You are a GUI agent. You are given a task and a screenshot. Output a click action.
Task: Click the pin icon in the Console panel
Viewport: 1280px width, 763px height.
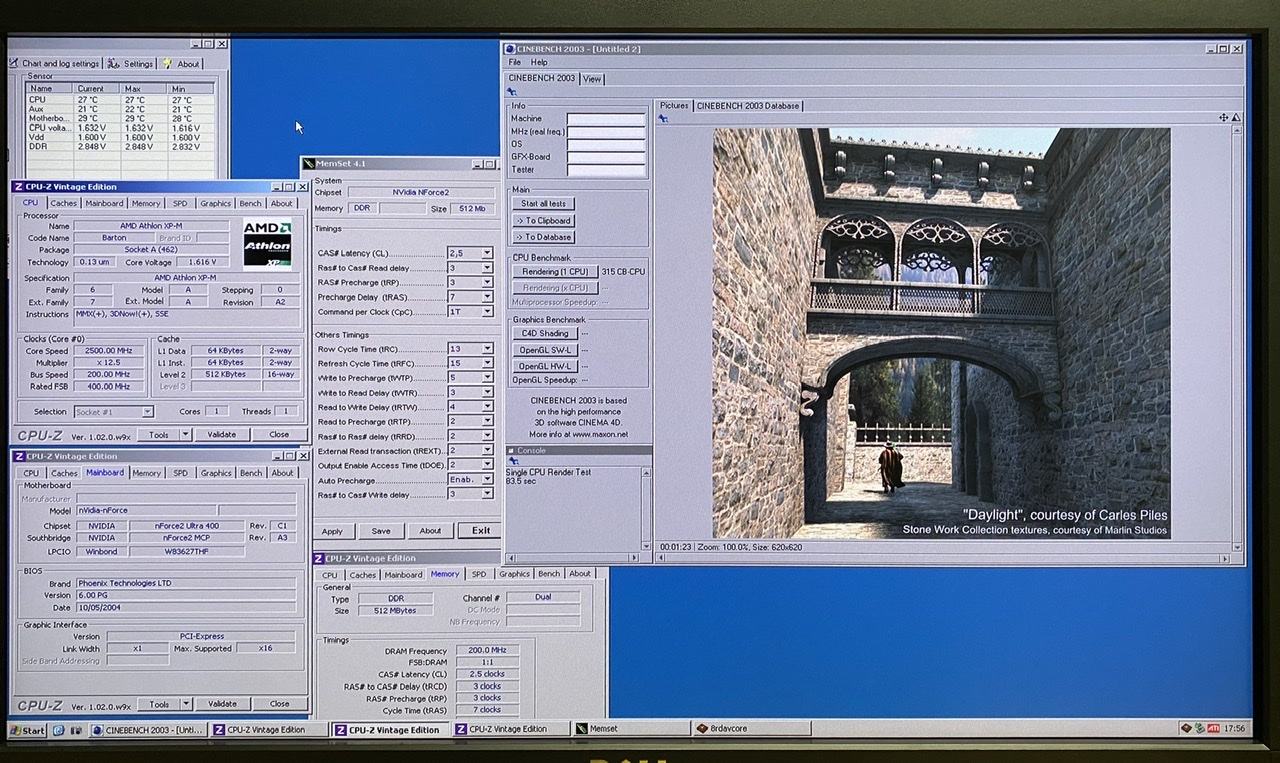[512, 461]
